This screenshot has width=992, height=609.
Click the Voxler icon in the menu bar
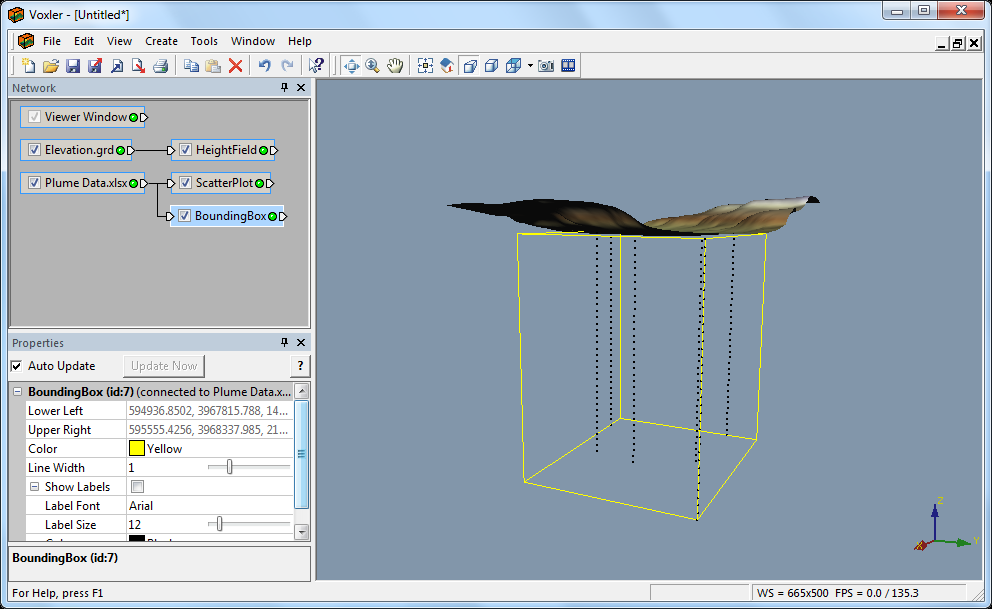26,41
